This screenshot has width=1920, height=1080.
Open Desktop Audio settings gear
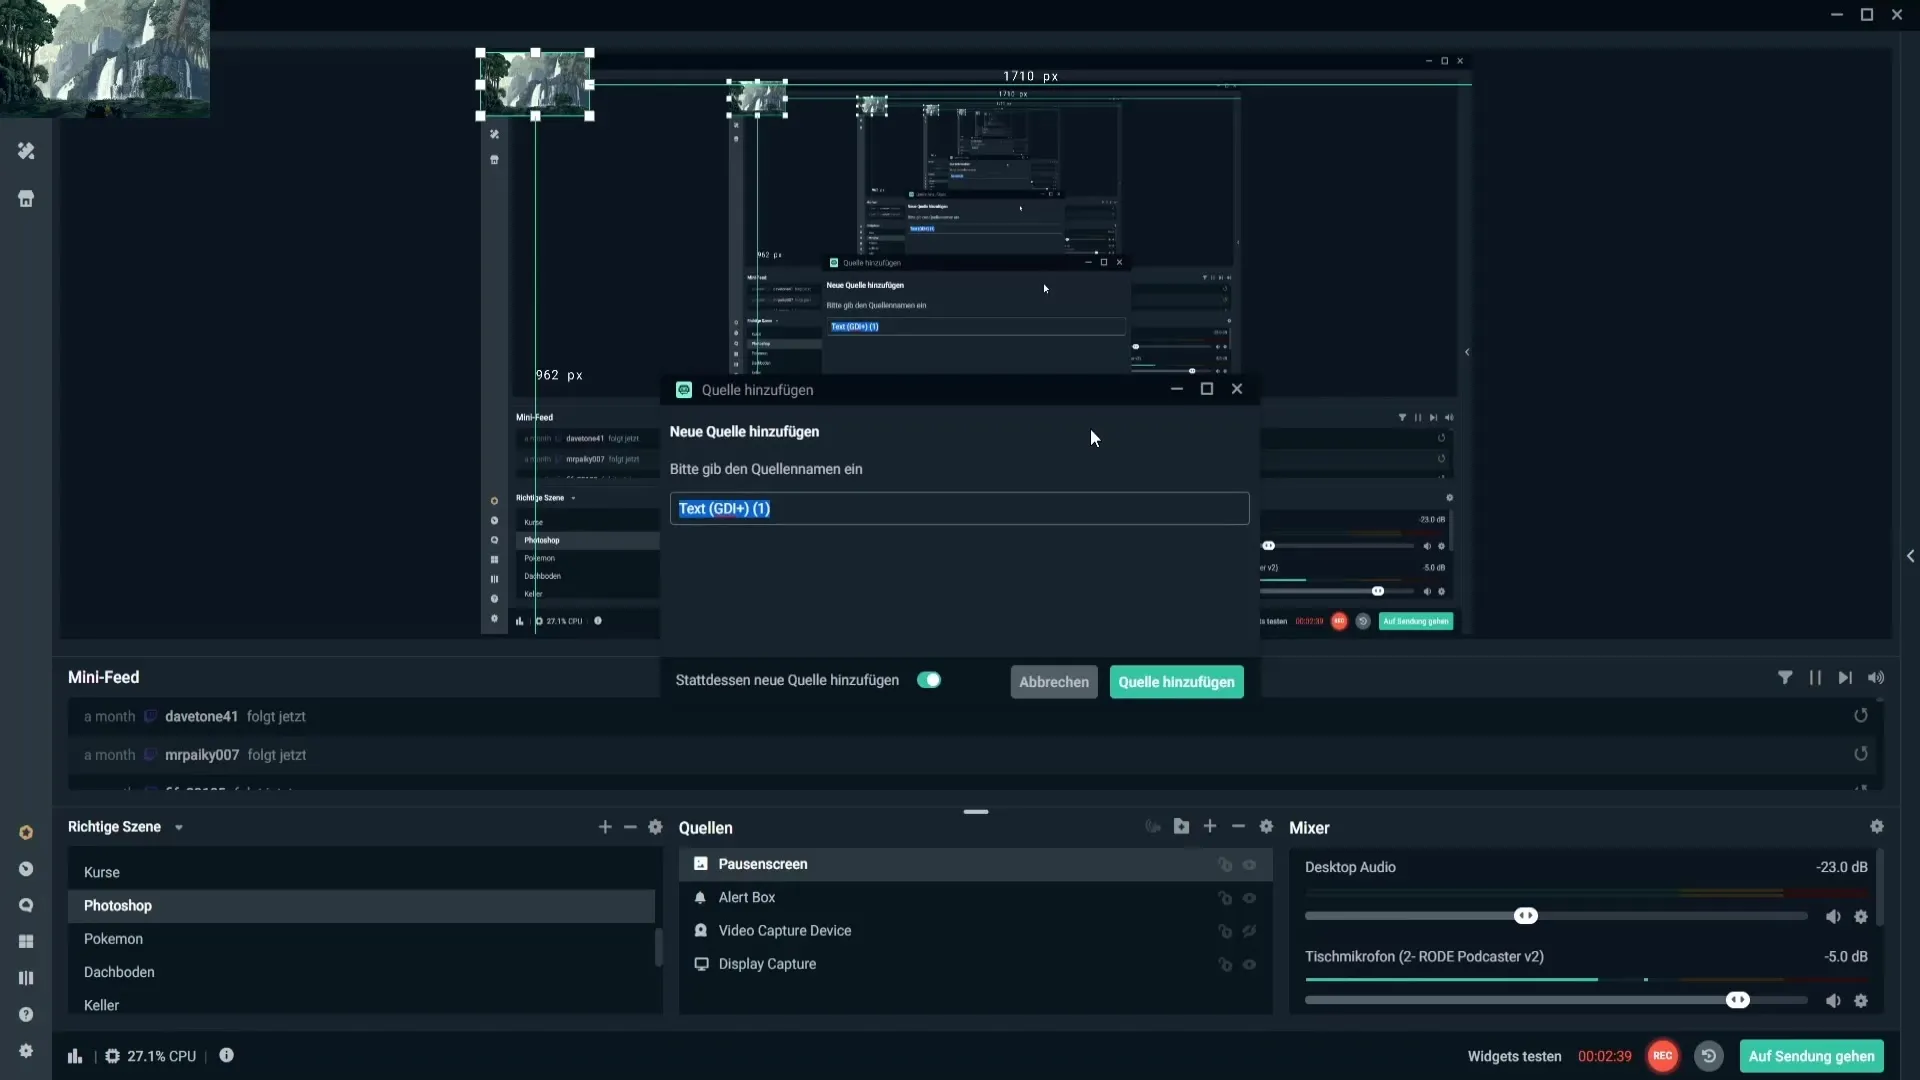pos(1861,916)
